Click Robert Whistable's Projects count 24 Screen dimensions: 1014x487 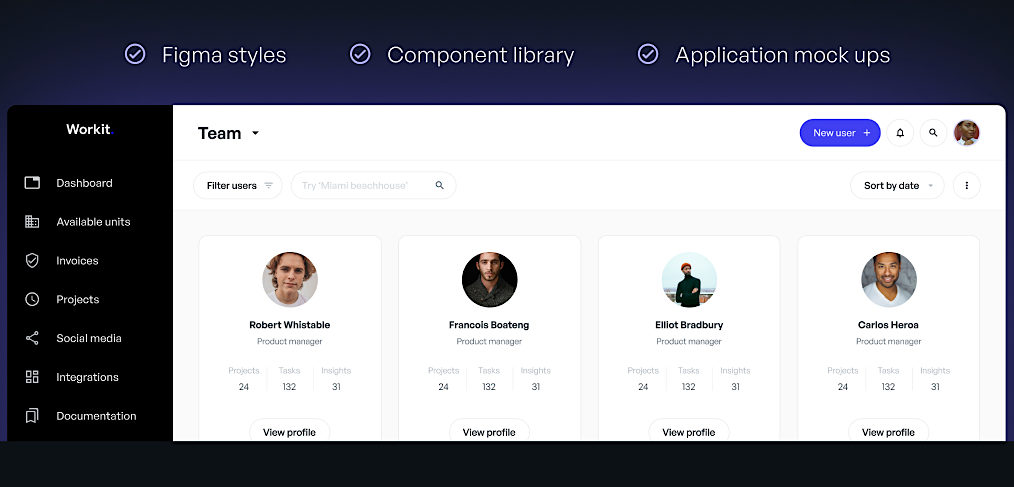pyautogui.click(x=244, y=387)
